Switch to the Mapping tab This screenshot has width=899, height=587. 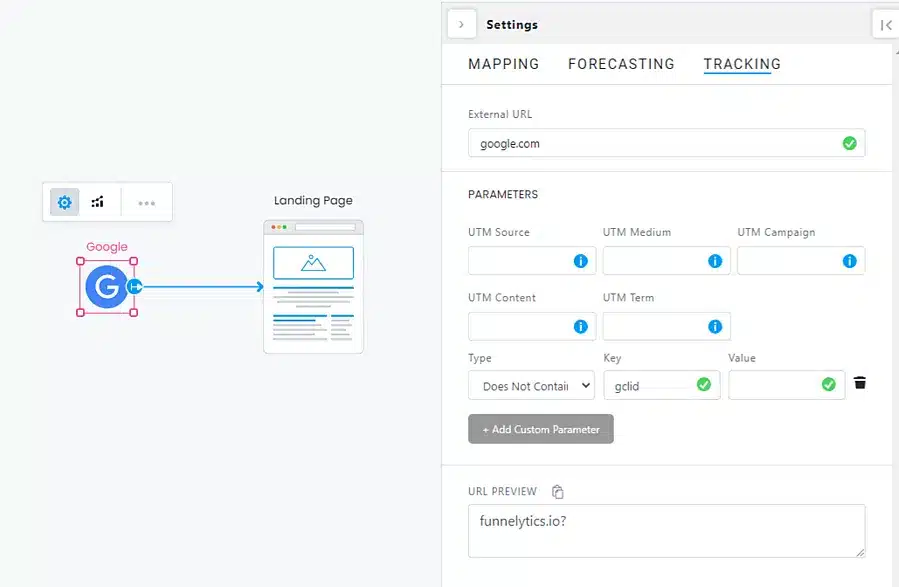[x=503, y=64]
